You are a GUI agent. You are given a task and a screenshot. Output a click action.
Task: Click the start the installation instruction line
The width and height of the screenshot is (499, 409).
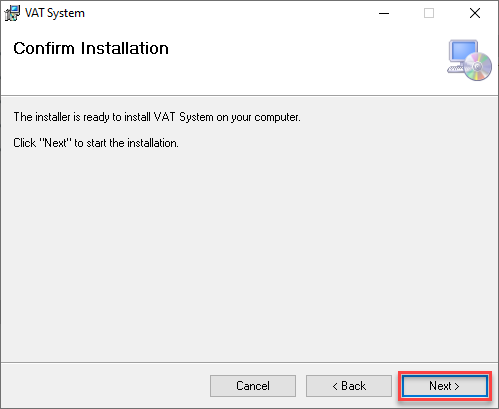(x=96, y=143)
